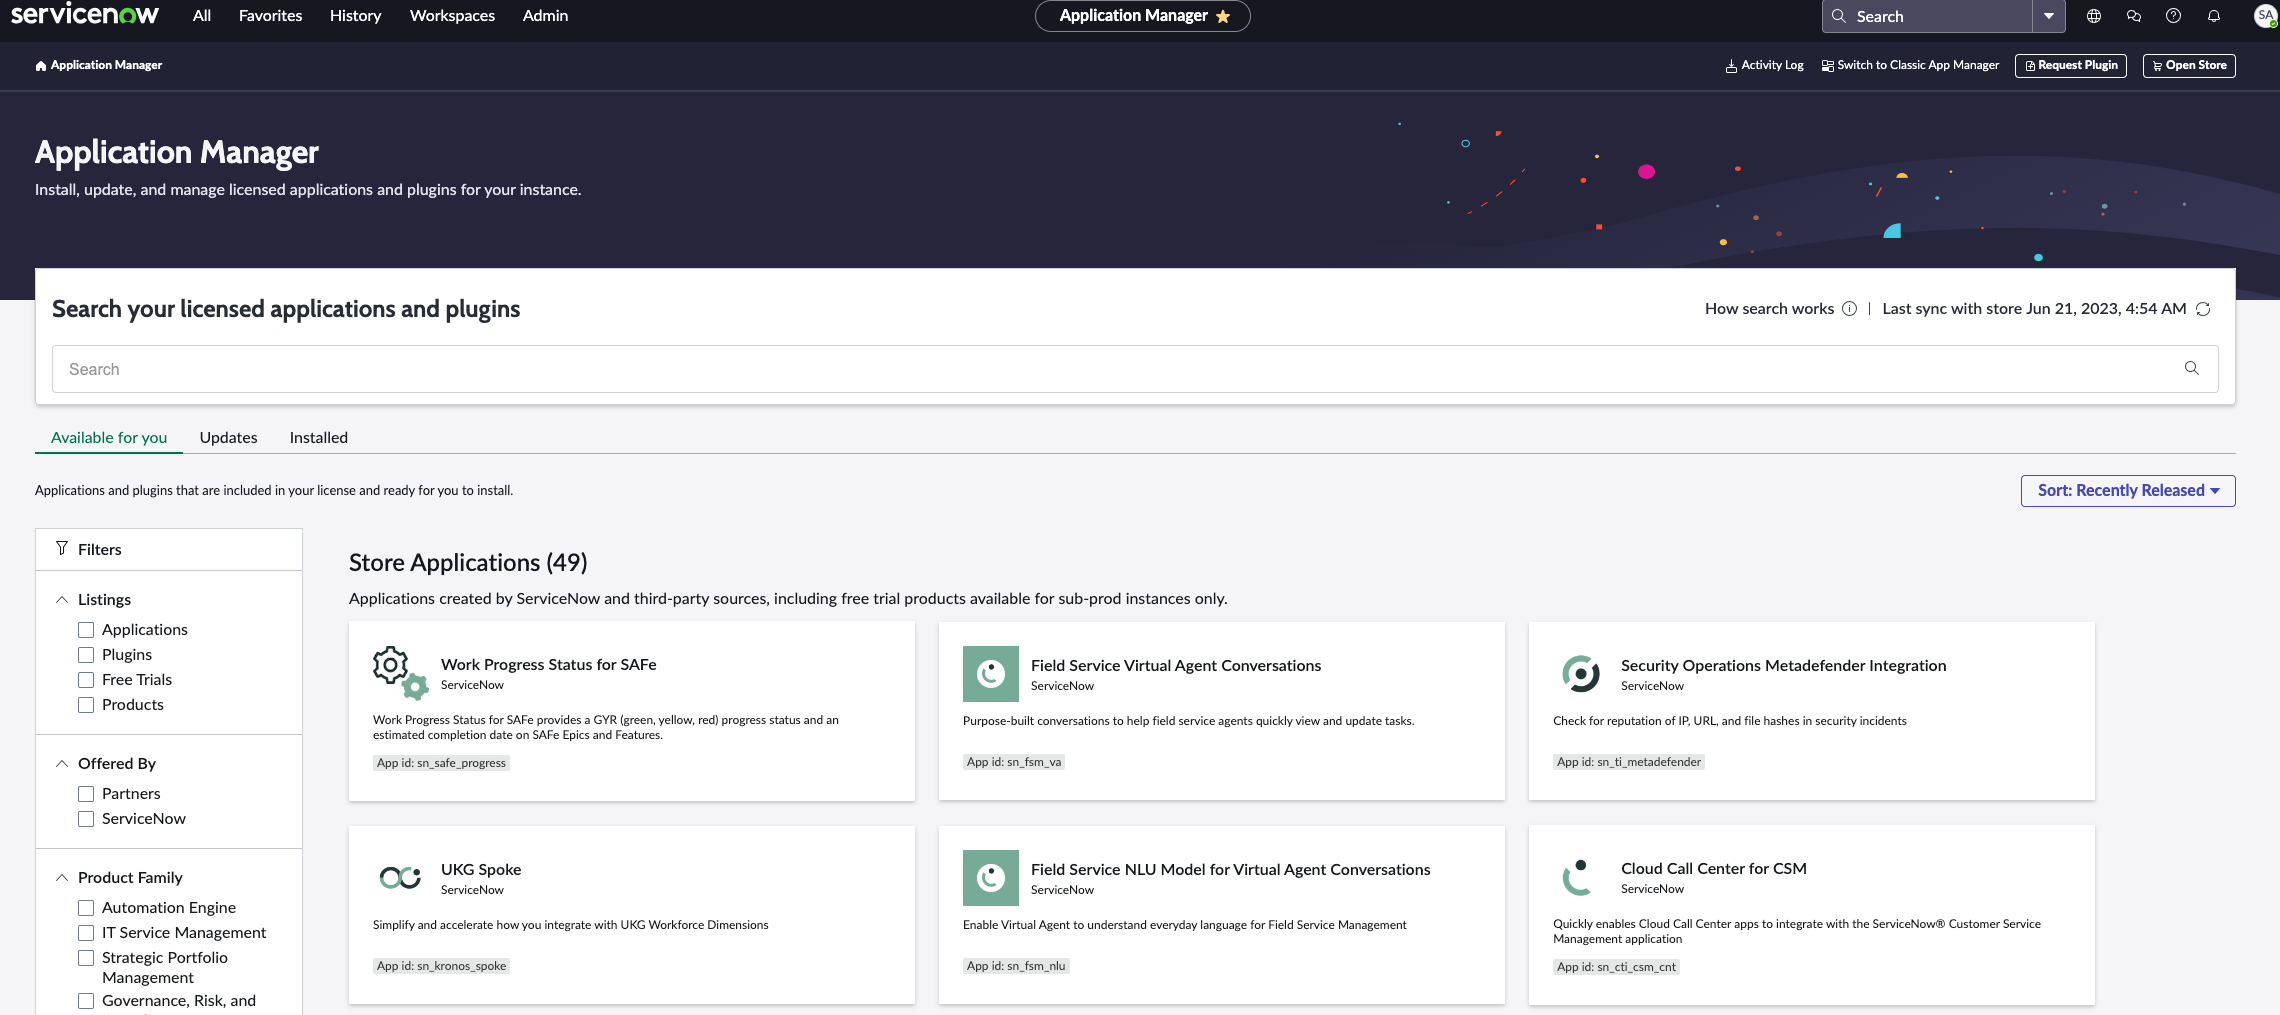Switch to the Available for you tab
The height and width of the screenshot is (1015, 2280).
click(109, 438)
